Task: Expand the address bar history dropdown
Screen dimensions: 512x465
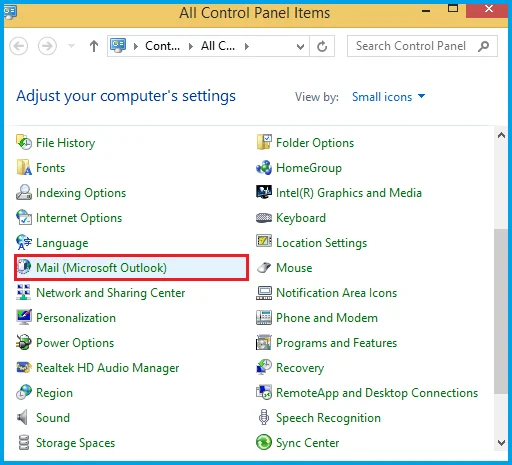Action: (300, 46)
